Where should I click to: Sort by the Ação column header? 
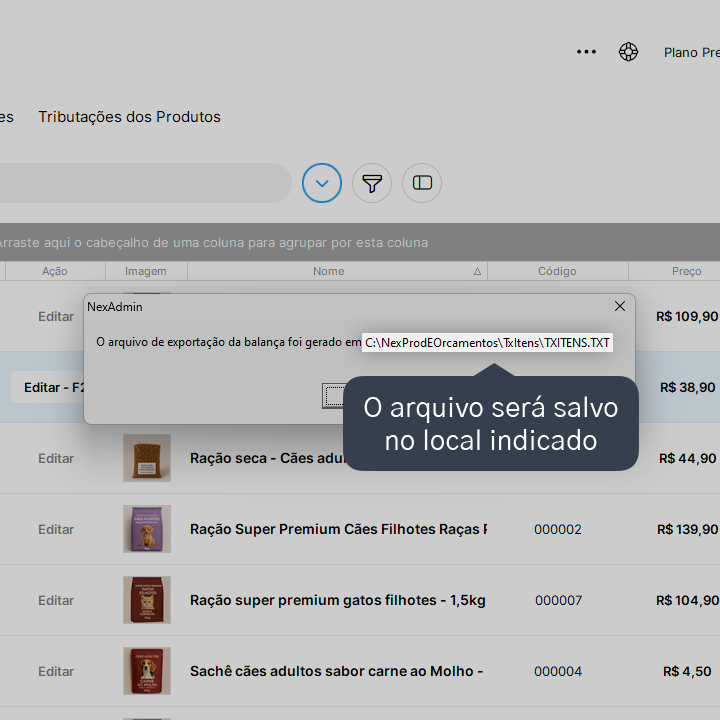(55, 271)
